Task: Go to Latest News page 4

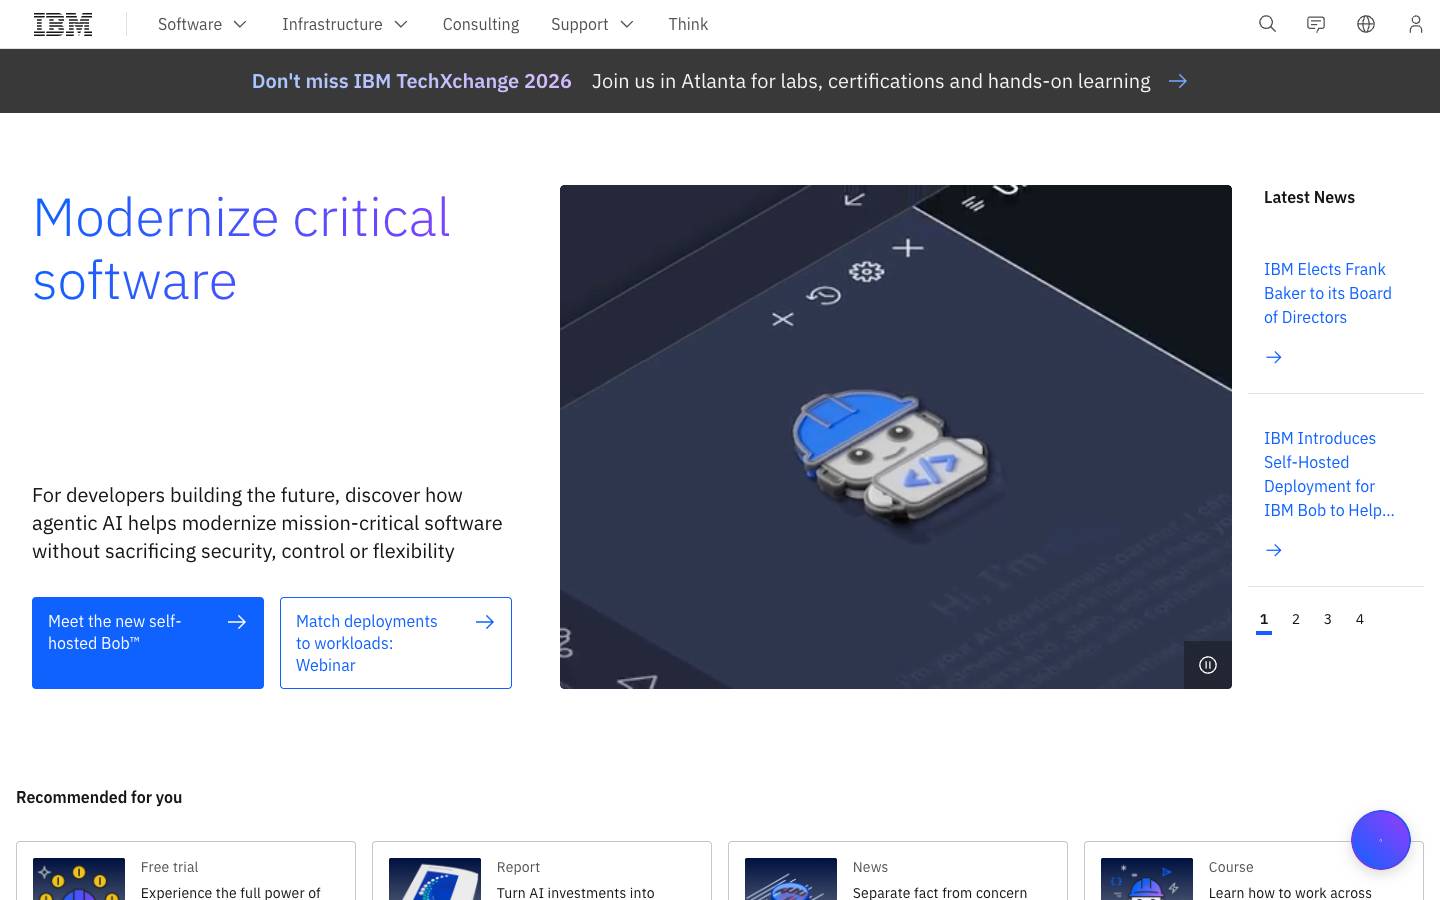Action: 1360,619
